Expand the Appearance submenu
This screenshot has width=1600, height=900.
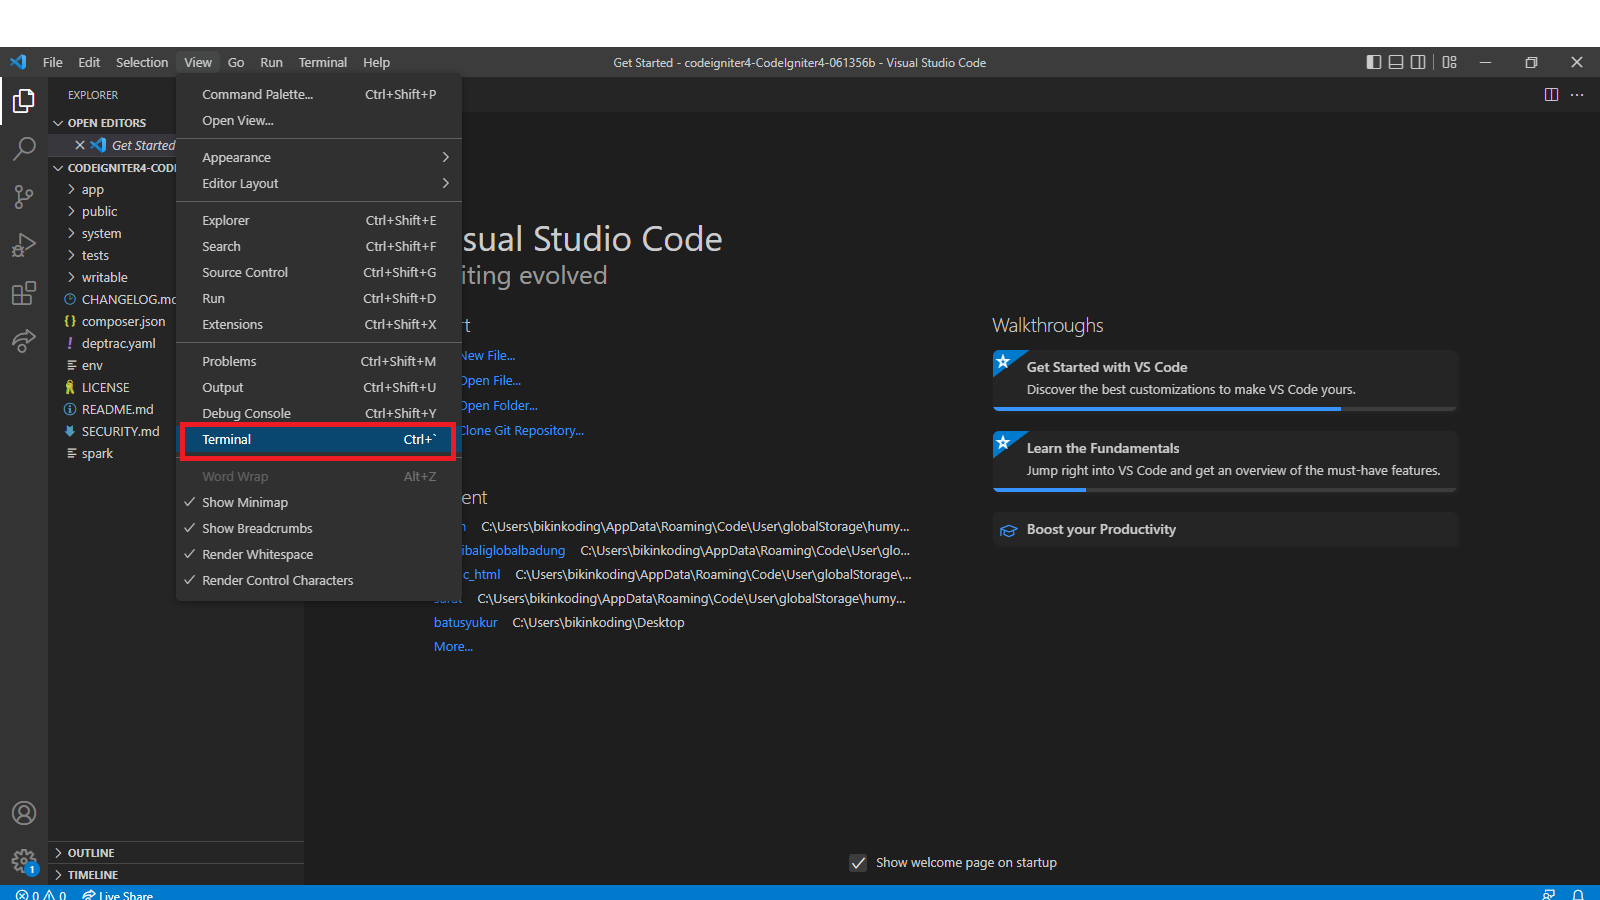click(x=318, y=157)
